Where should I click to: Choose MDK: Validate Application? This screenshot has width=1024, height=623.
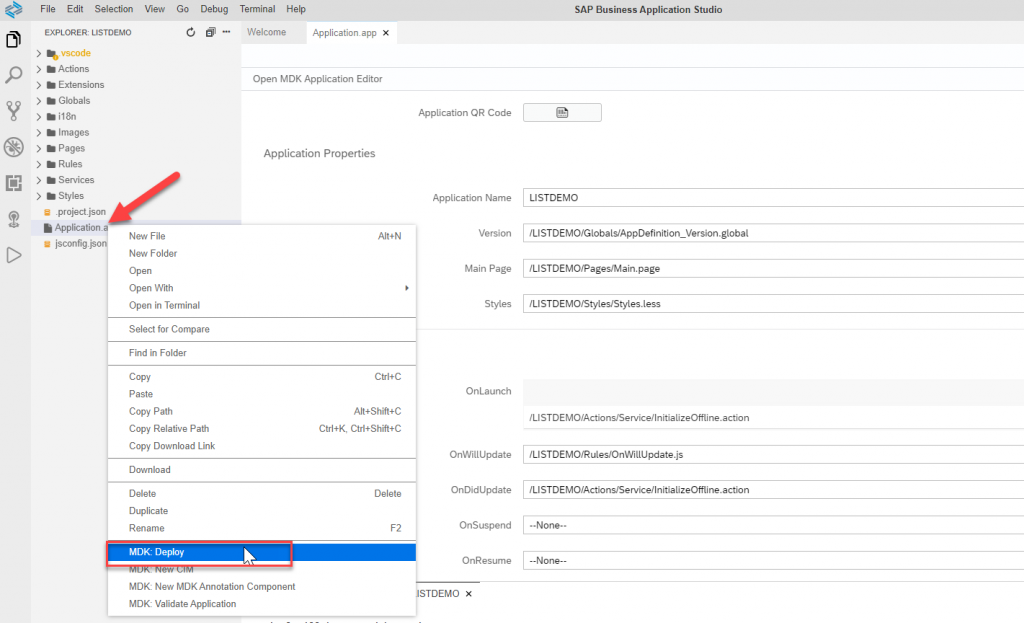coord(262,604)
